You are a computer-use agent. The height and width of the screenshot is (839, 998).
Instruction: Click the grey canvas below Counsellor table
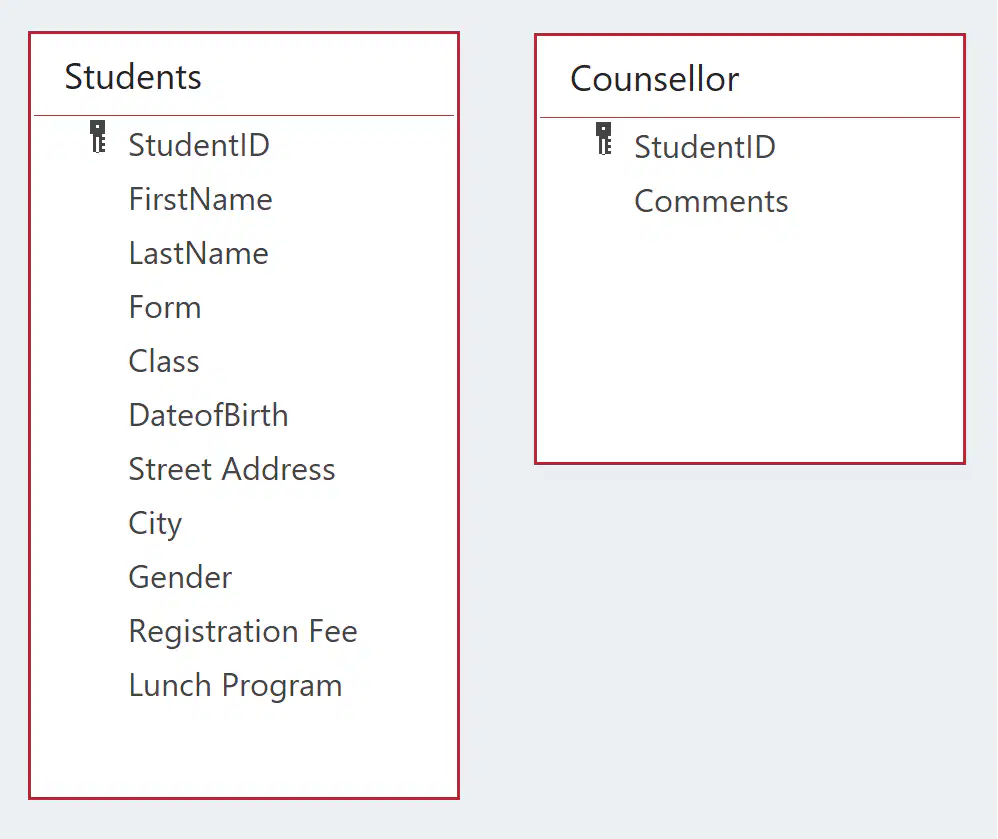(750, 637)
